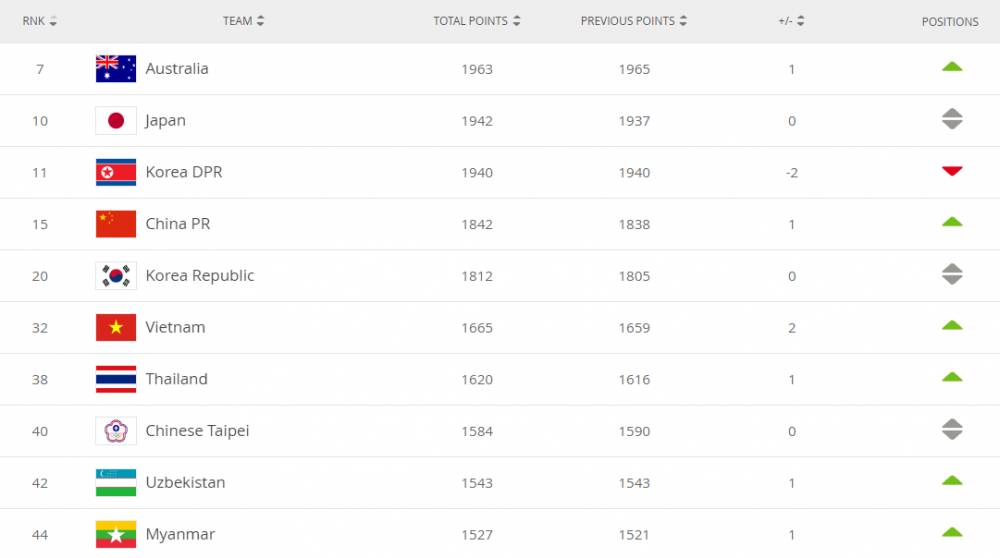Click the Myanmar flag icon
The width and height of the screenshot is (1000, 558).
pyautogui.click(x=115, y=534)
